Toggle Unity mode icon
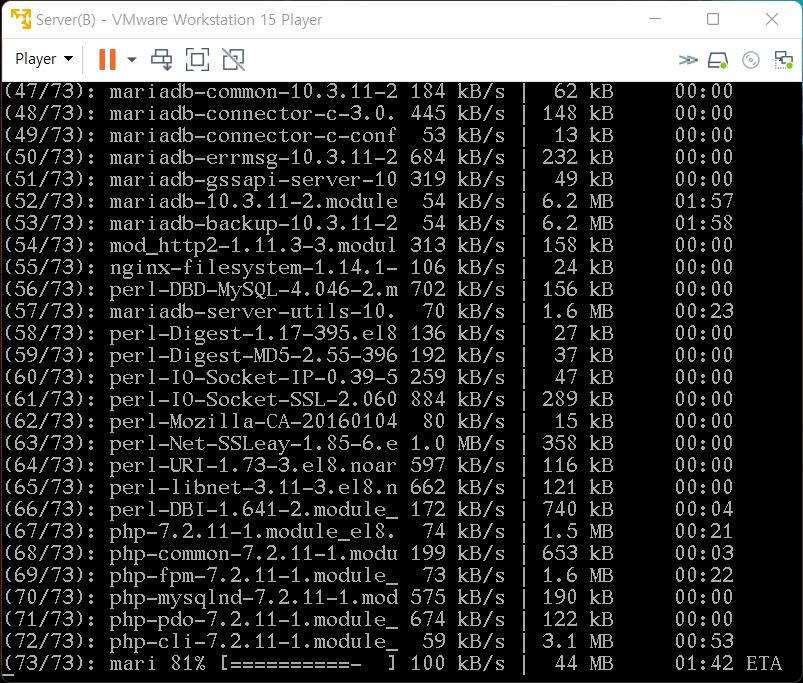 click(x=234, y=59)
